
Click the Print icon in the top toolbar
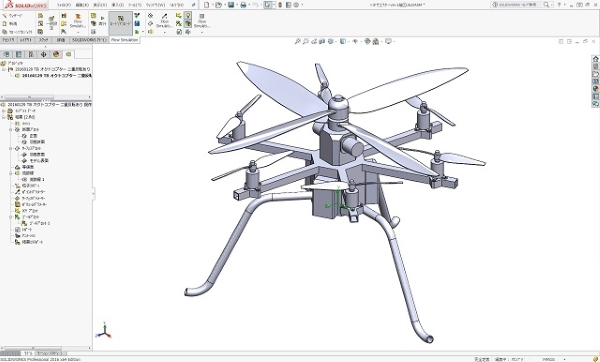pos(243,5)
